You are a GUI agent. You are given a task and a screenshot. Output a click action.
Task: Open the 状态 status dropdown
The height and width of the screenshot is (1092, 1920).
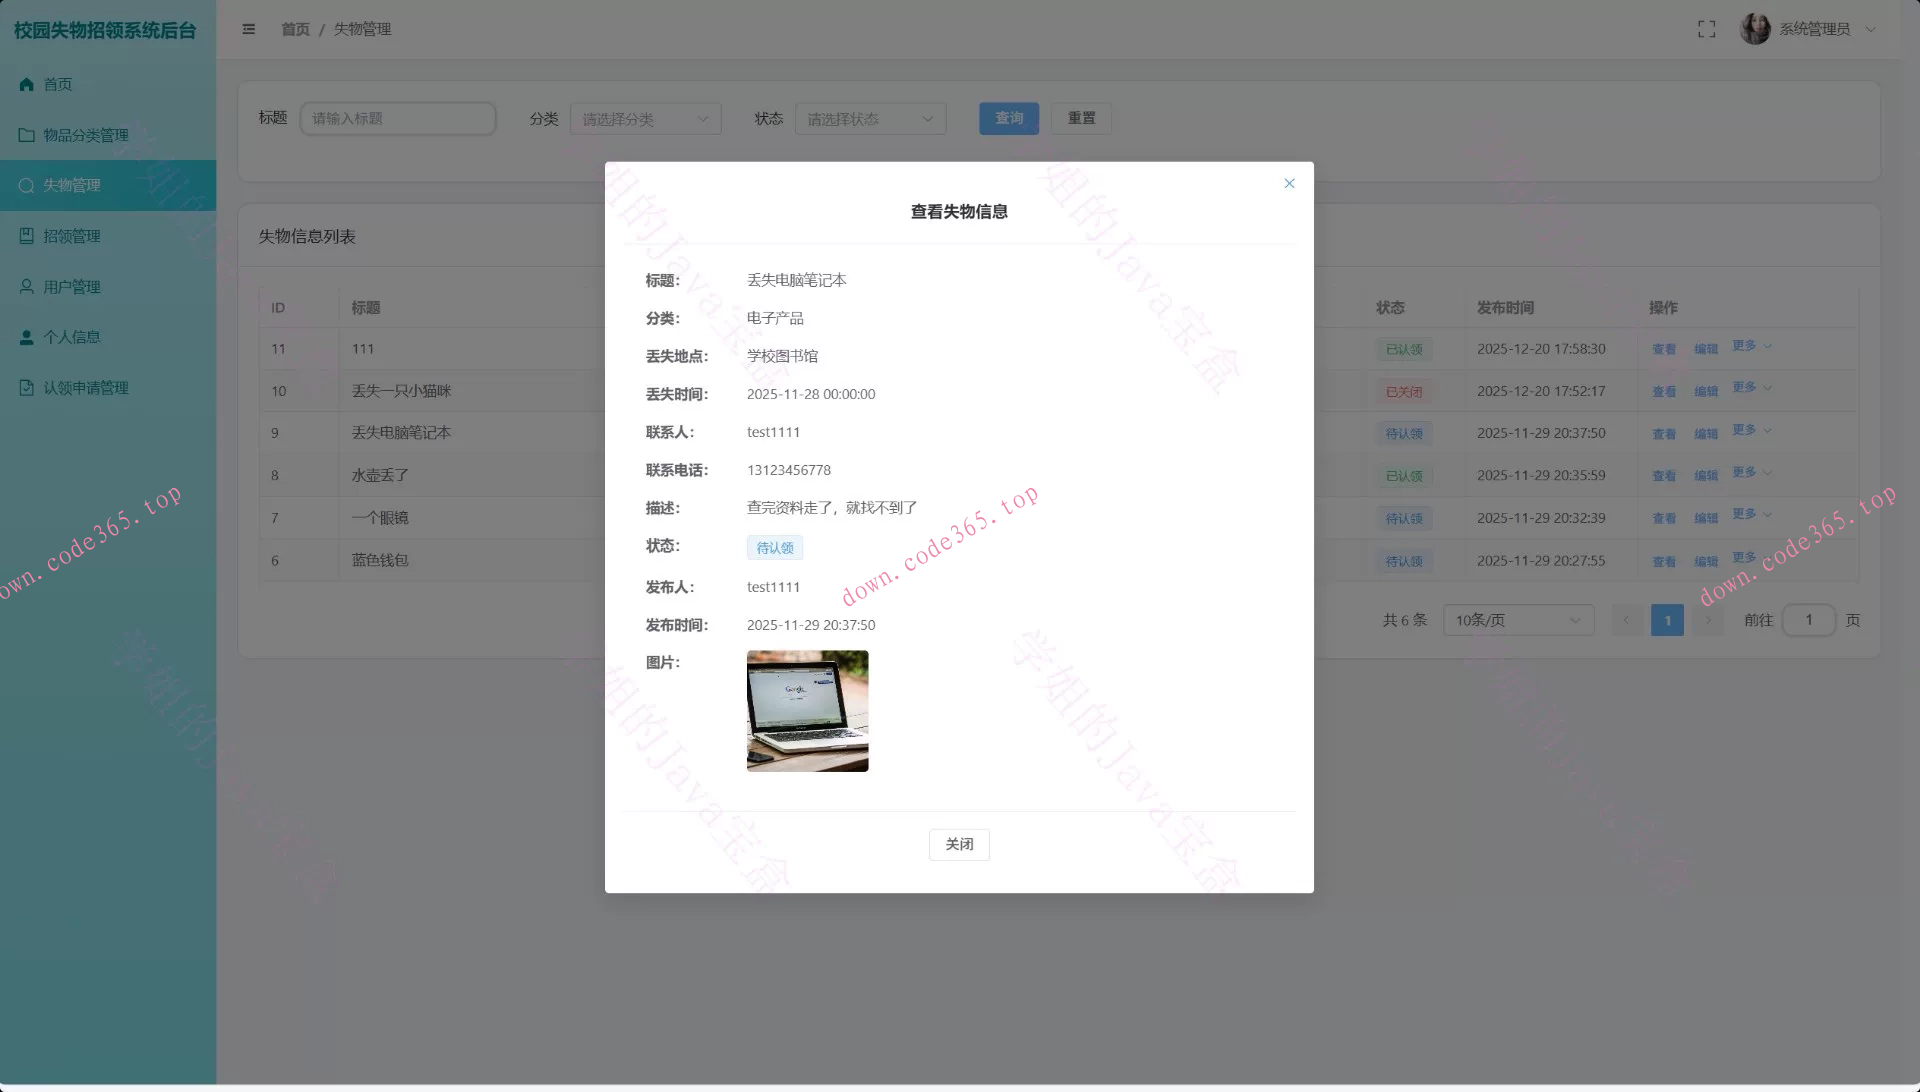[869, 118]
